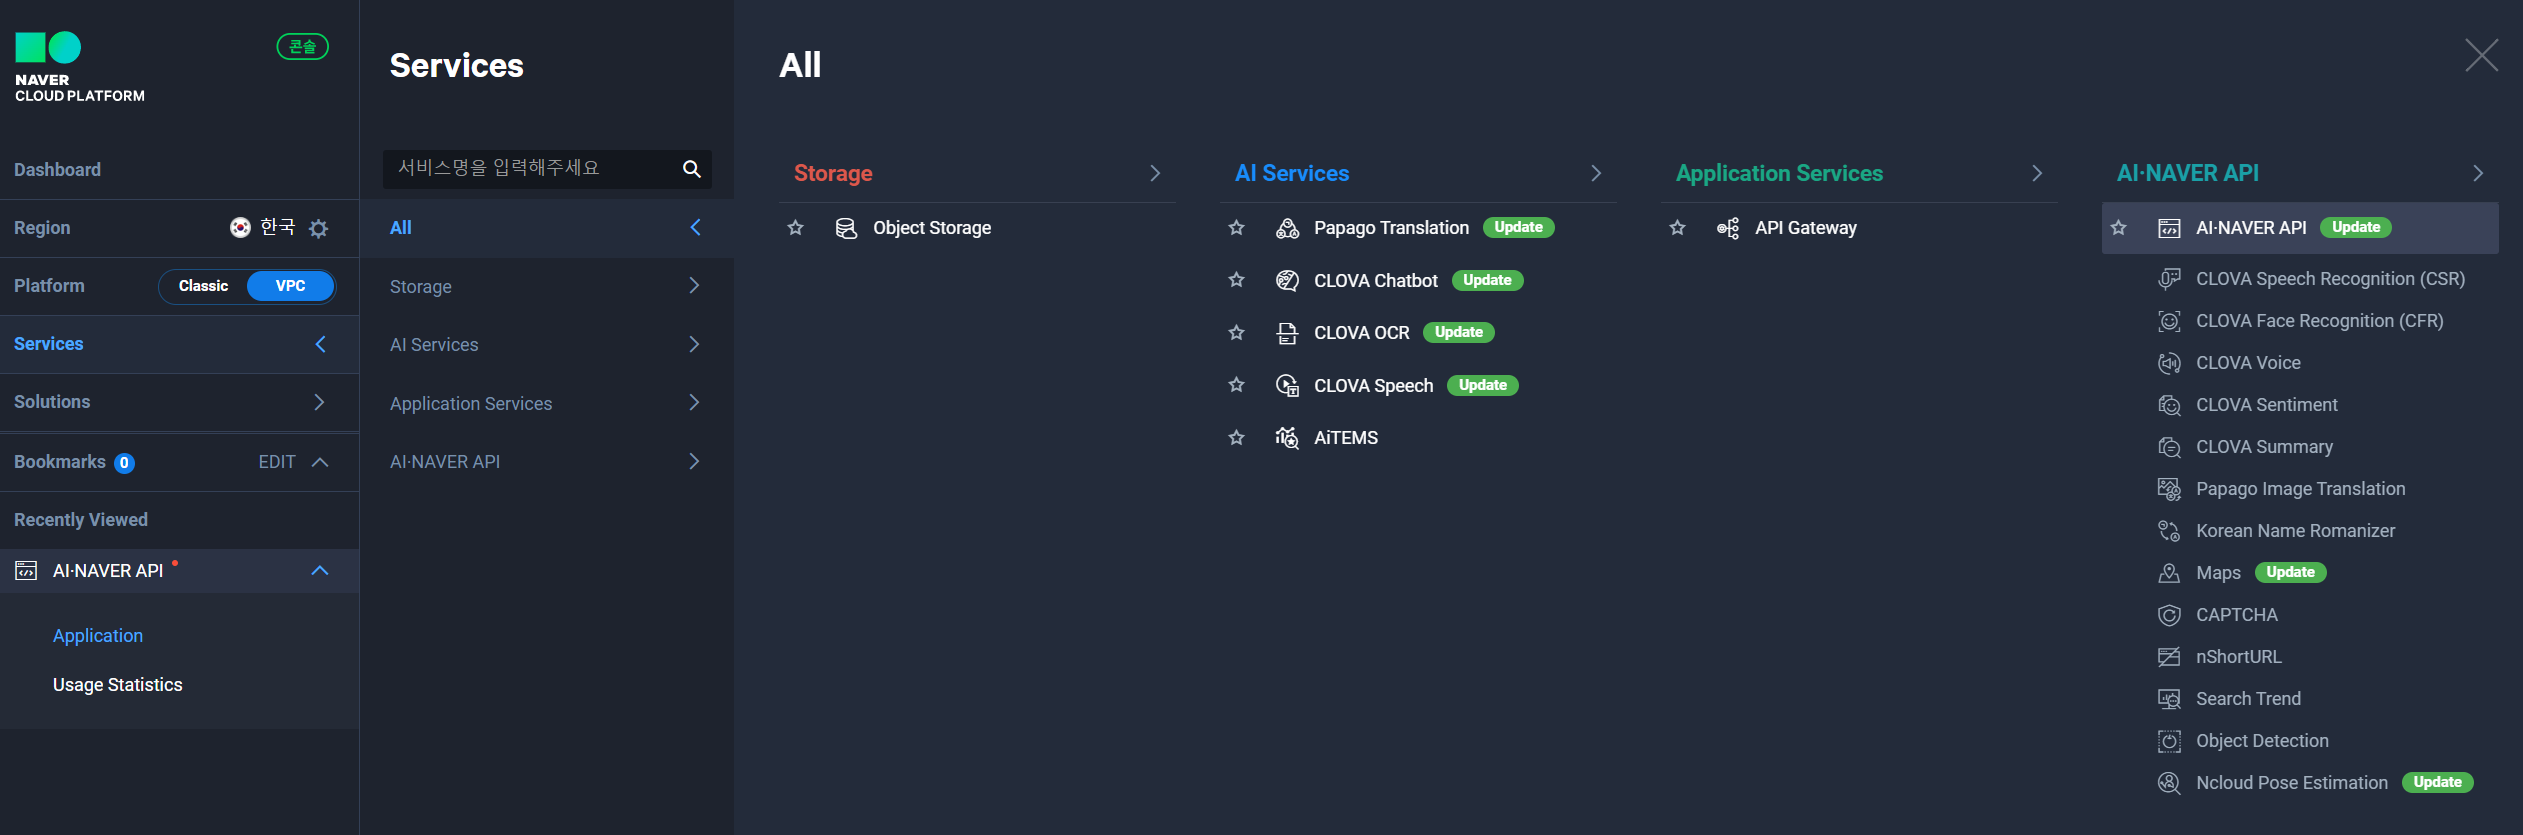Image resolution: width=2523 pixels, height=835 pixels.
Task: Bookmark Object Storage with its star
Action: pos(795,228)
